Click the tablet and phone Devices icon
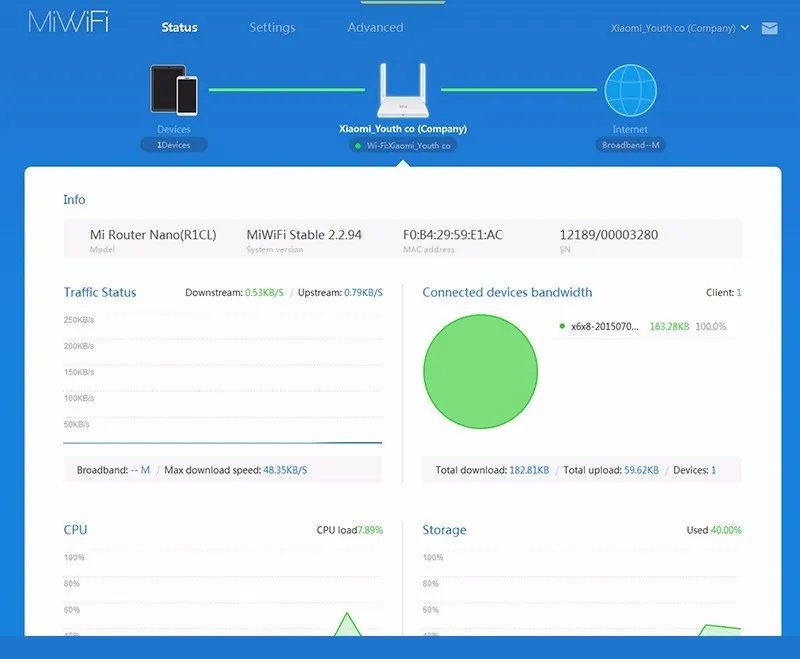Screen dimensions: 800x659 pos(174,90)
